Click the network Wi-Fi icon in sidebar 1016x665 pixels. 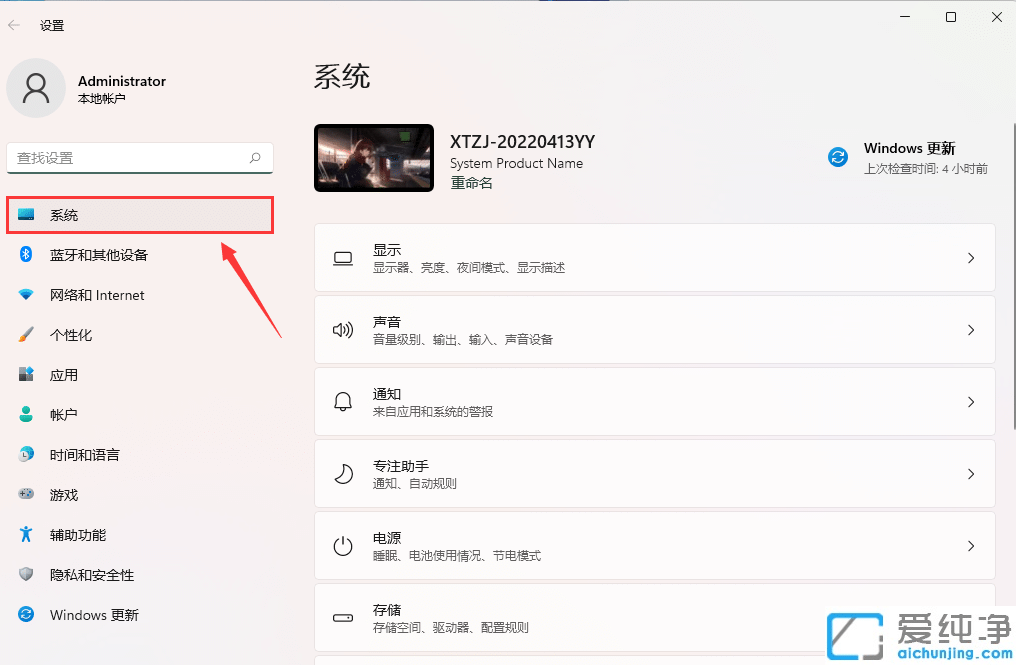[26, 294]
